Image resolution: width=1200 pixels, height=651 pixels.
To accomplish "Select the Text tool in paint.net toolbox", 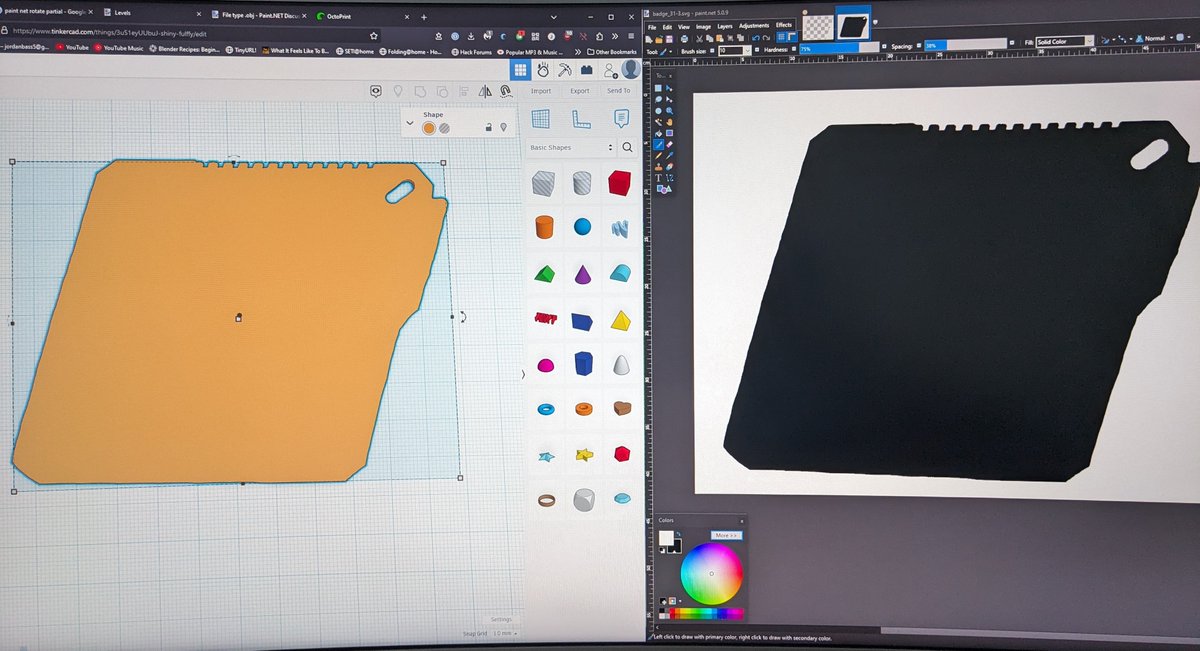I will point(659,177).
